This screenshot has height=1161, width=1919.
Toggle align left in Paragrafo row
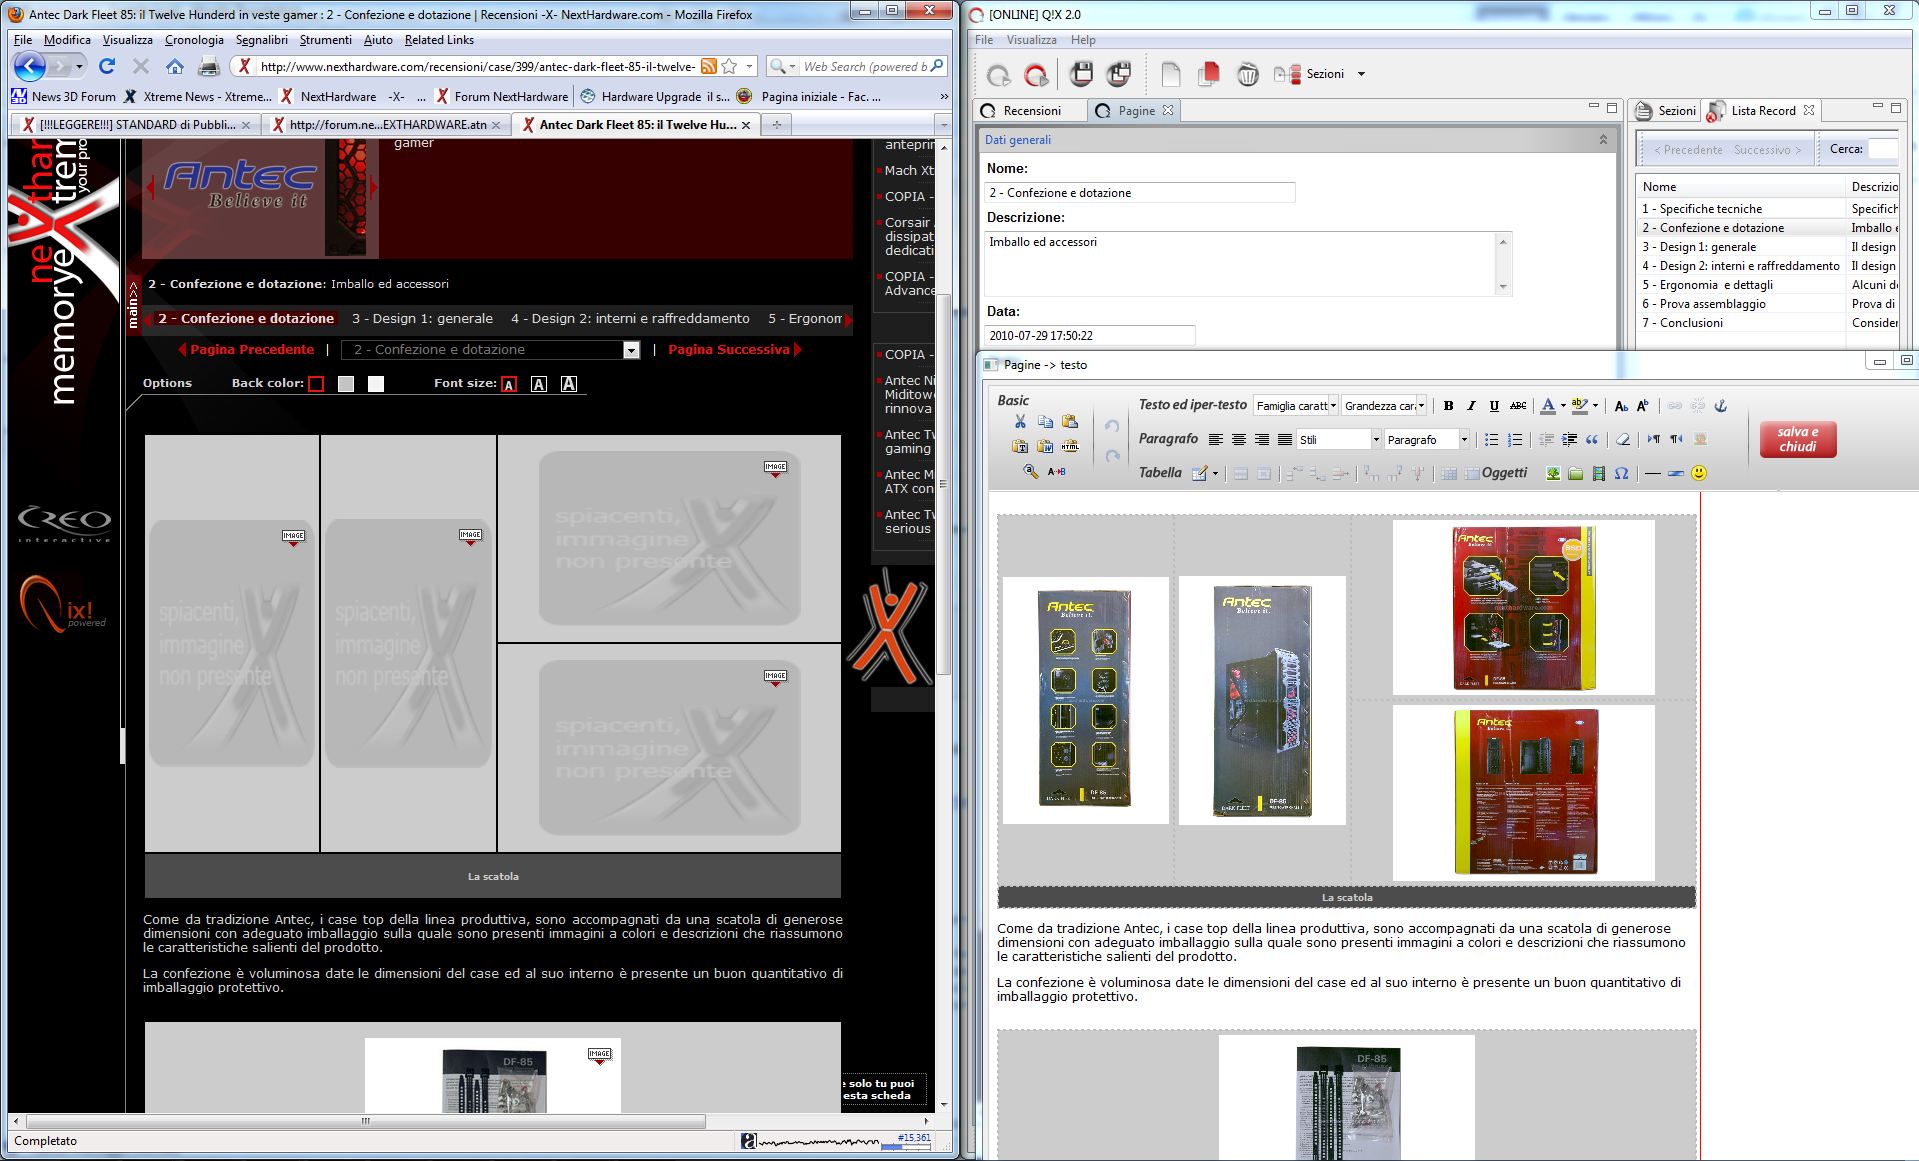coord(1216,439)
